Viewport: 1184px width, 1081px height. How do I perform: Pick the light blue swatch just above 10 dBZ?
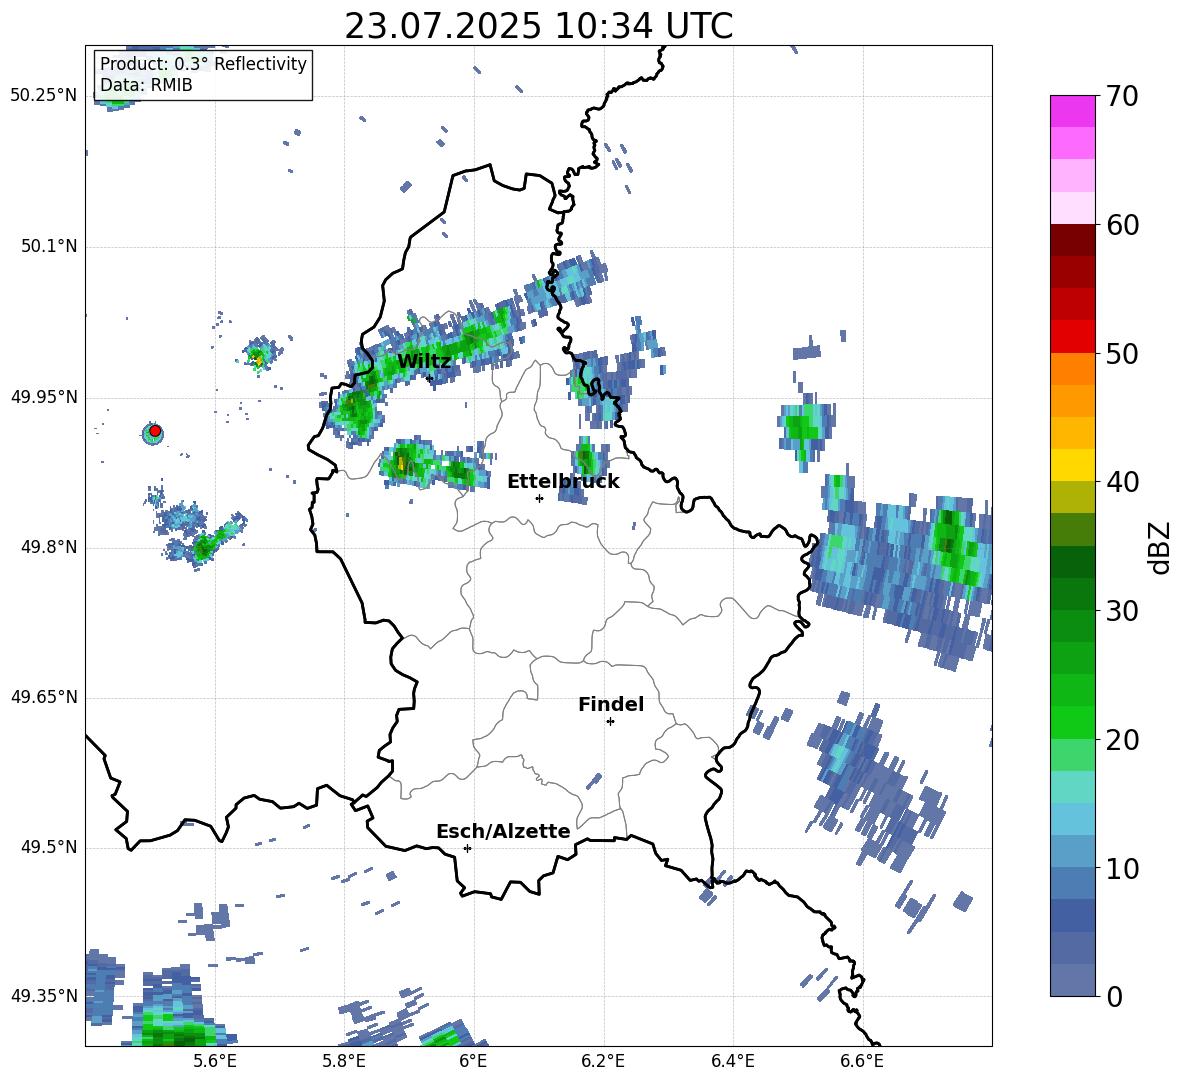(x=1073, y=851)
